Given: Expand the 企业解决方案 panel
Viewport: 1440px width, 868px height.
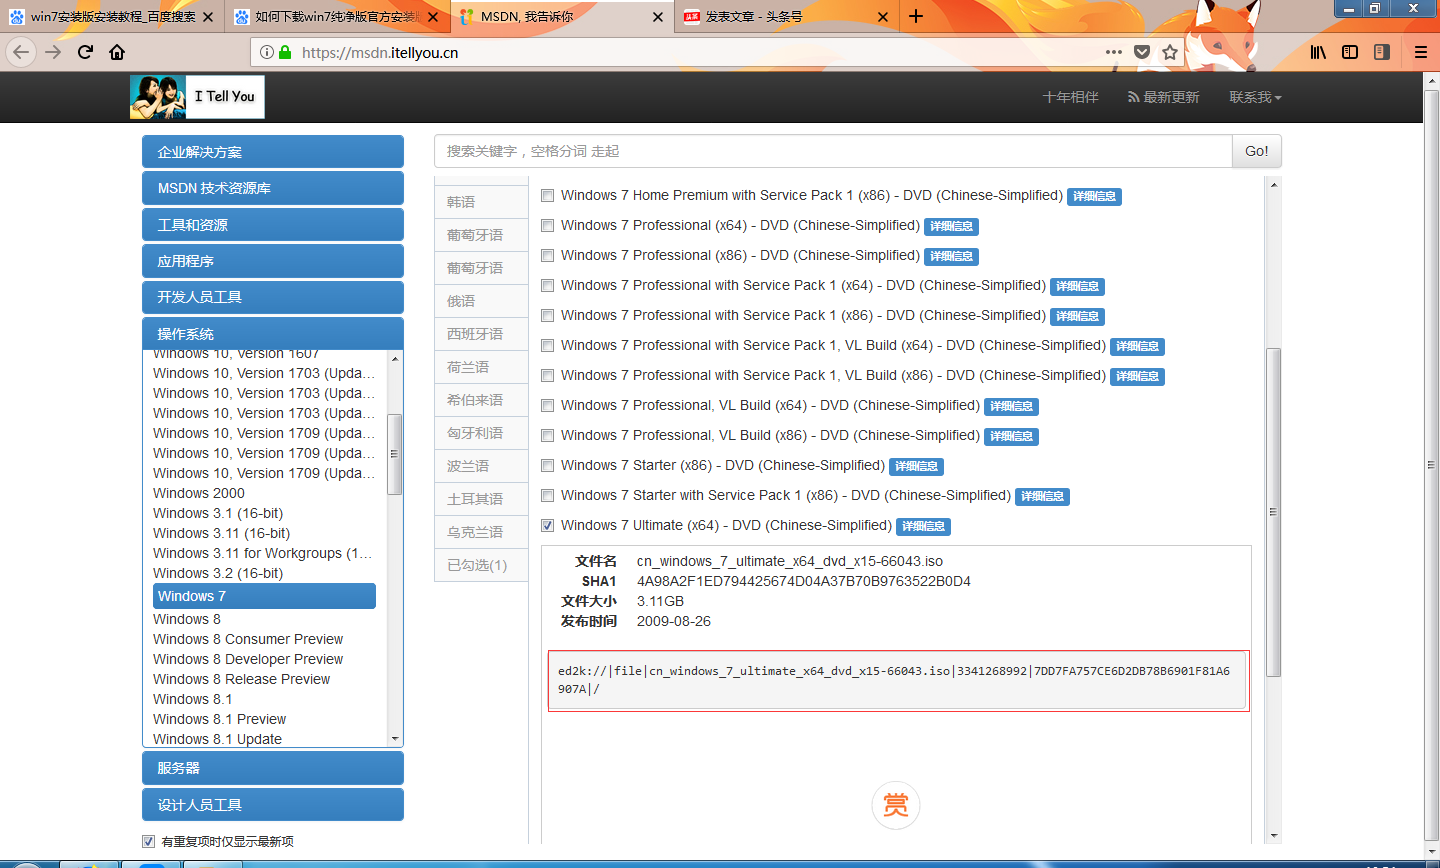Looking at the screenshot, I should click(x=273, y=152).
